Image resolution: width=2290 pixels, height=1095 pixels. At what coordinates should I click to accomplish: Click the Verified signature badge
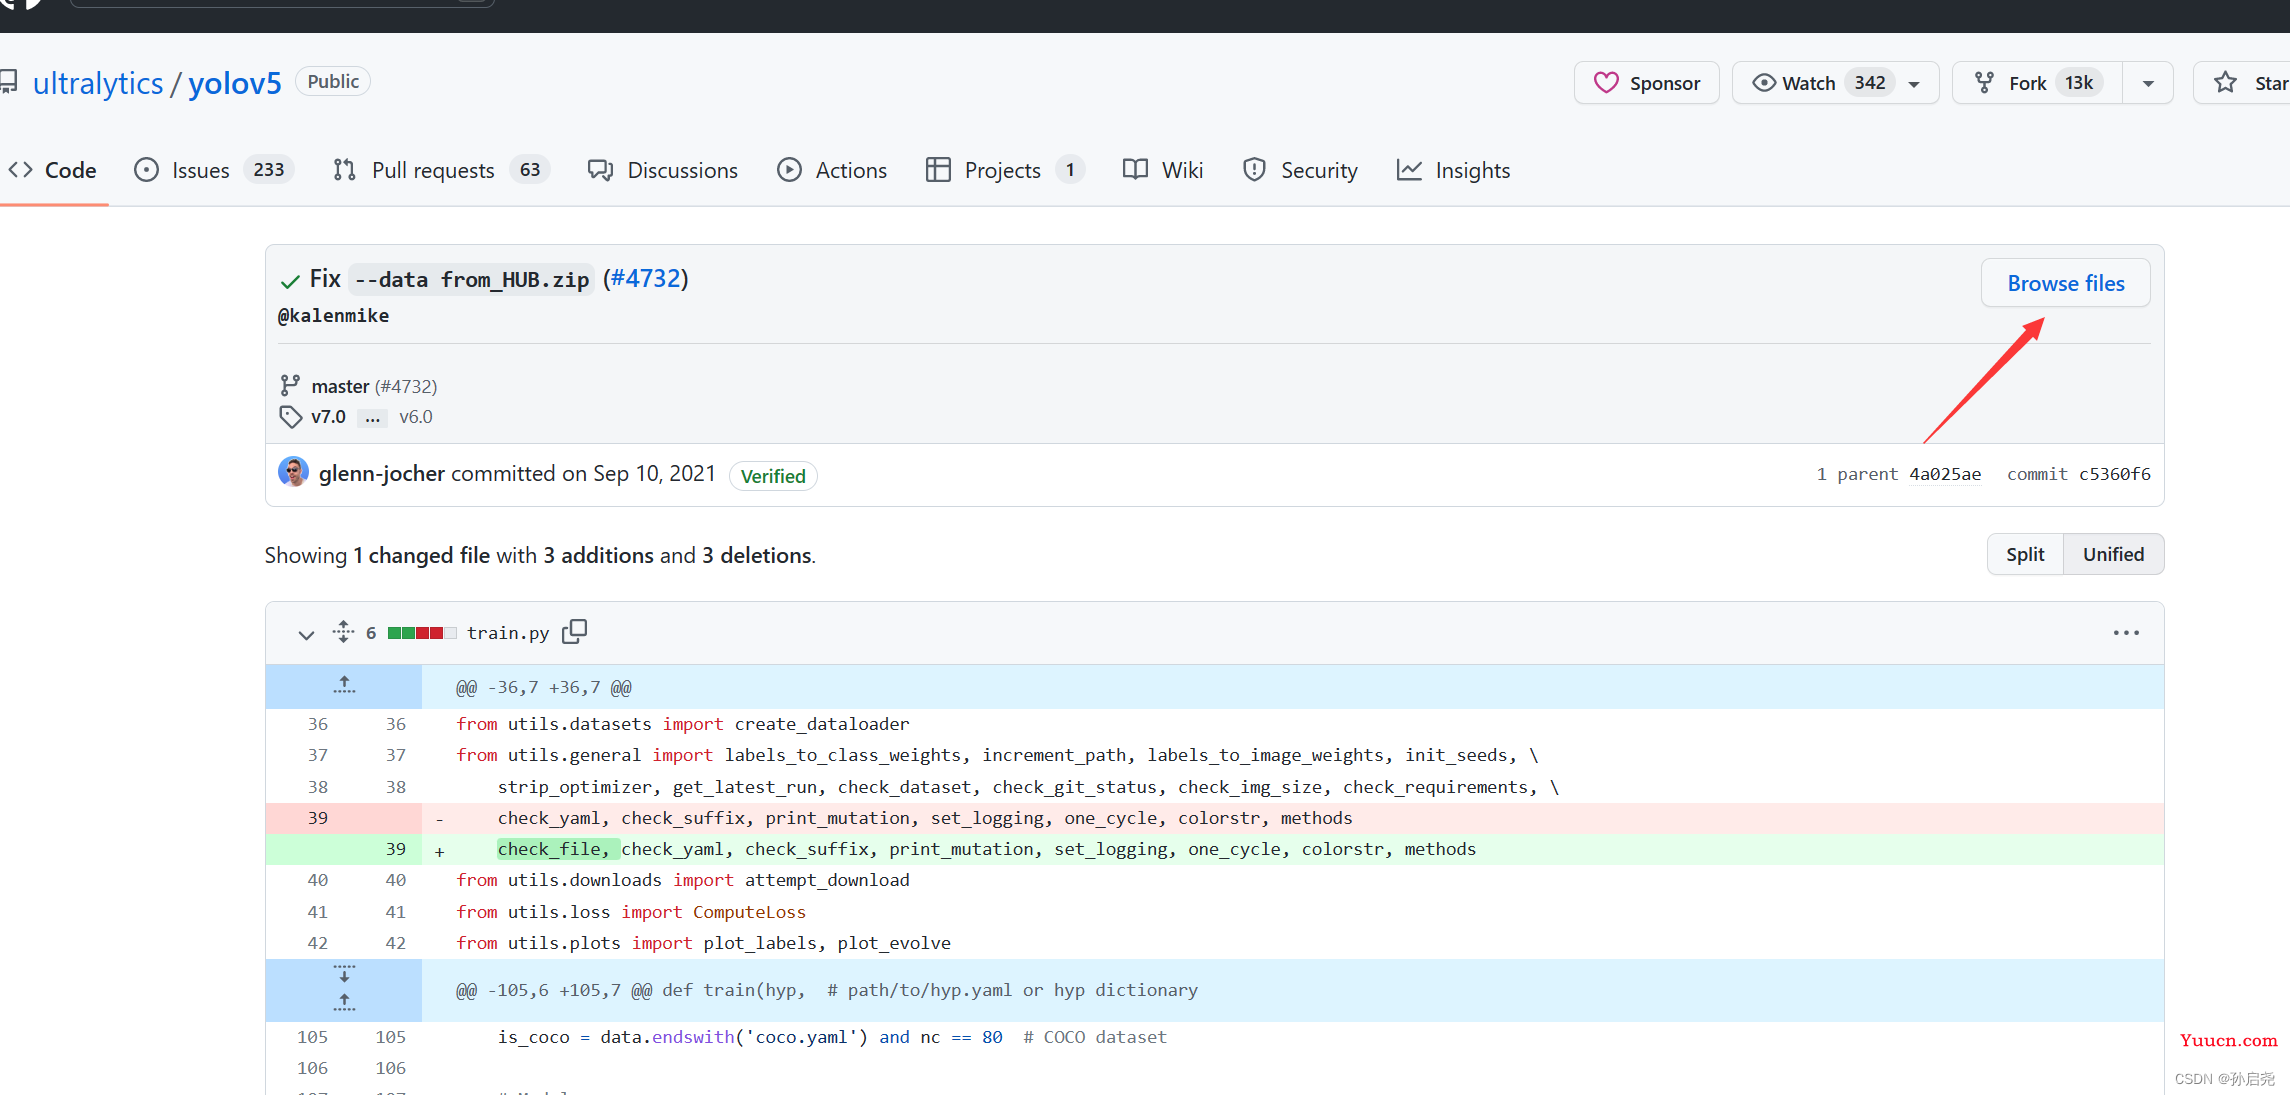[773, 476]
